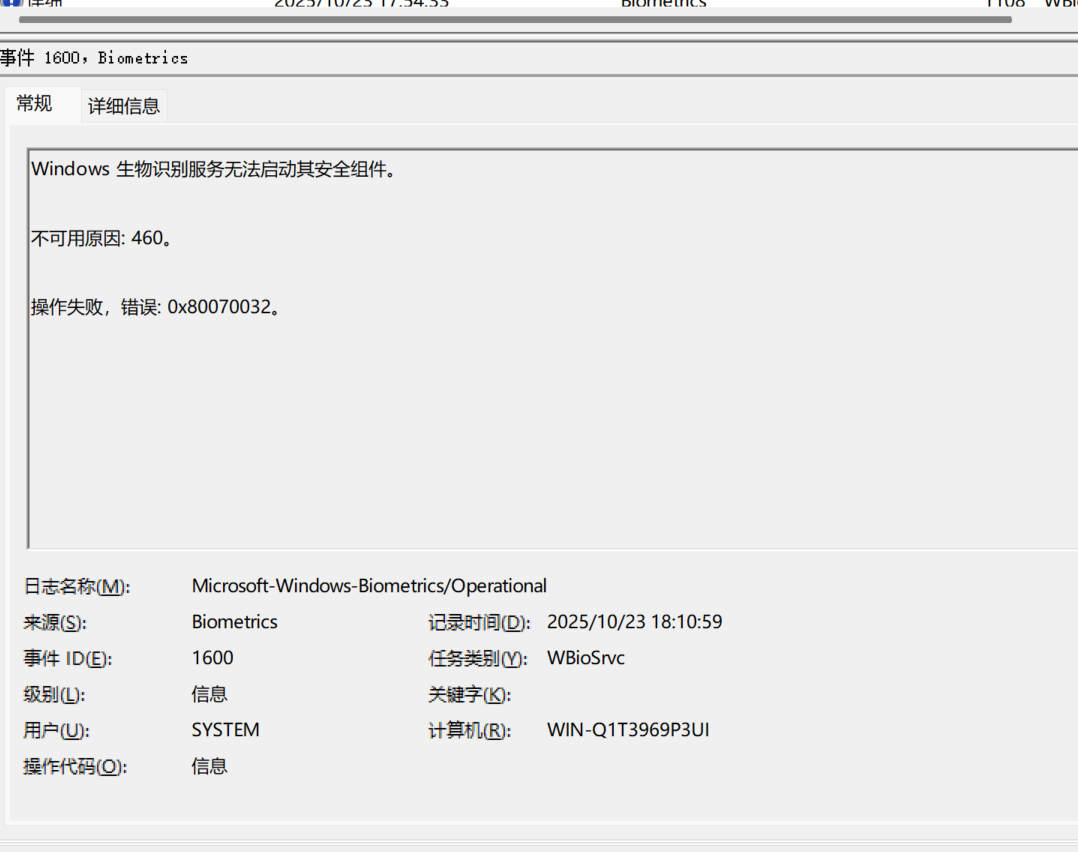Click the 任务类别(Y) label
The image size is (1078, 852).
coord(478,659)
